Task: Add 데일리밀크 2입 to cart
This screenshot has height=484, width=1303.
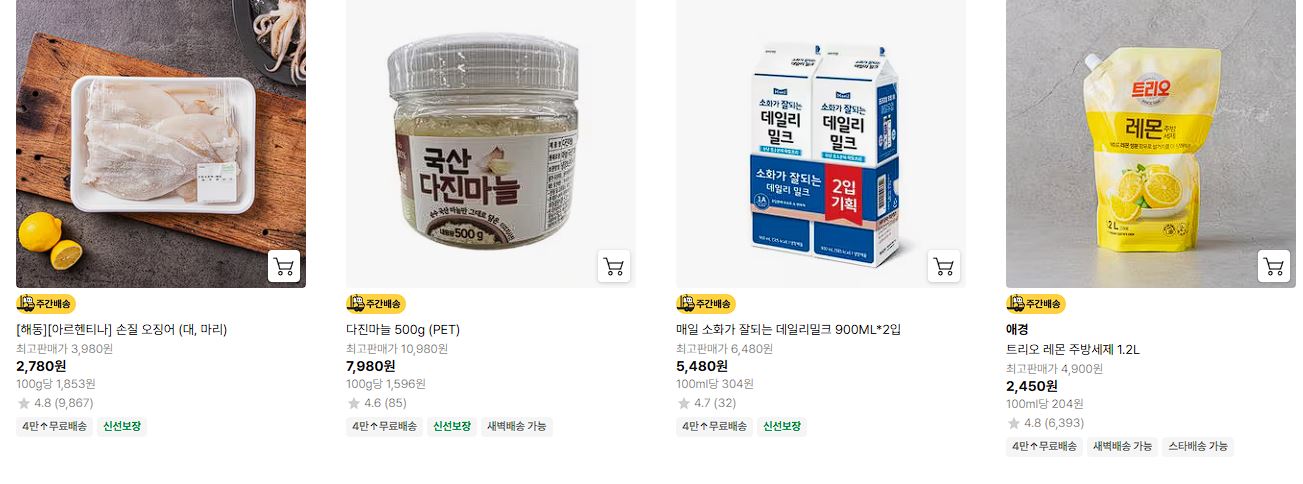Action: (944, 266)
